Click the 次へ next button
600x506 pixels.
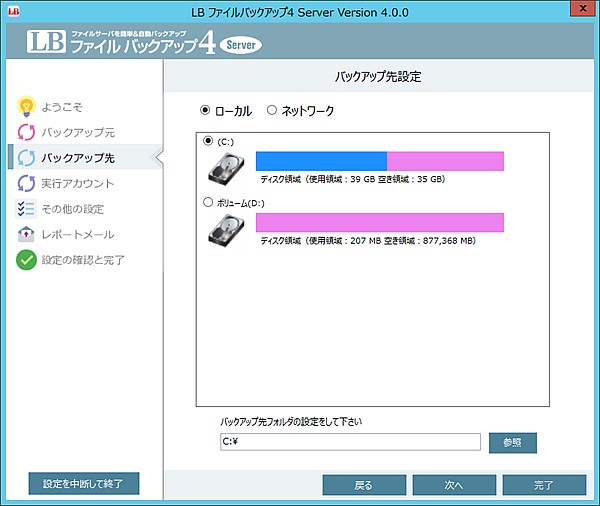point(454,485)
